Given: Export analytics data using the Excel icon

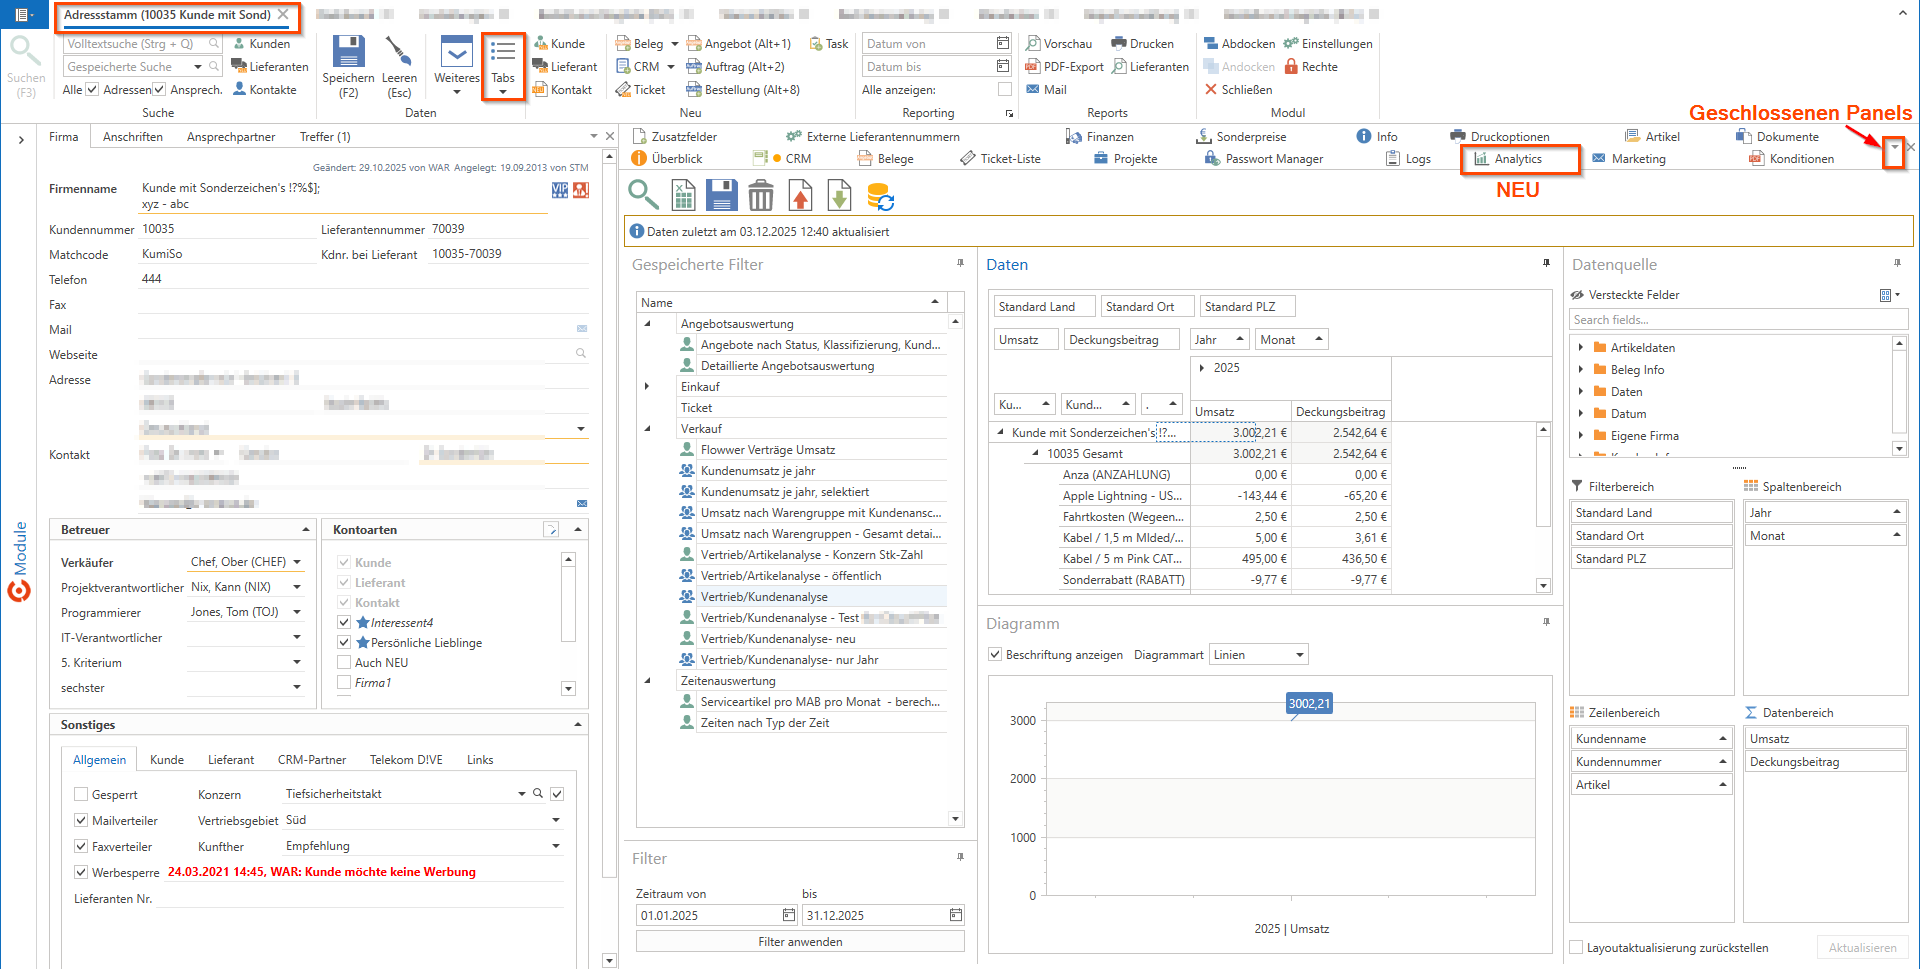Looking at the screenshot, I should (682, 194).
